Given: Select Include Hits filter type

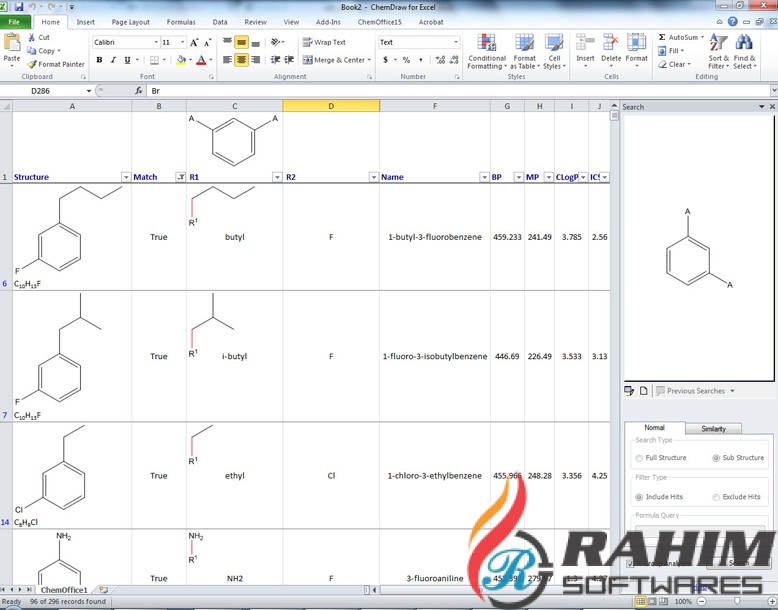Looking at the screenshot, I should (639, 497).
